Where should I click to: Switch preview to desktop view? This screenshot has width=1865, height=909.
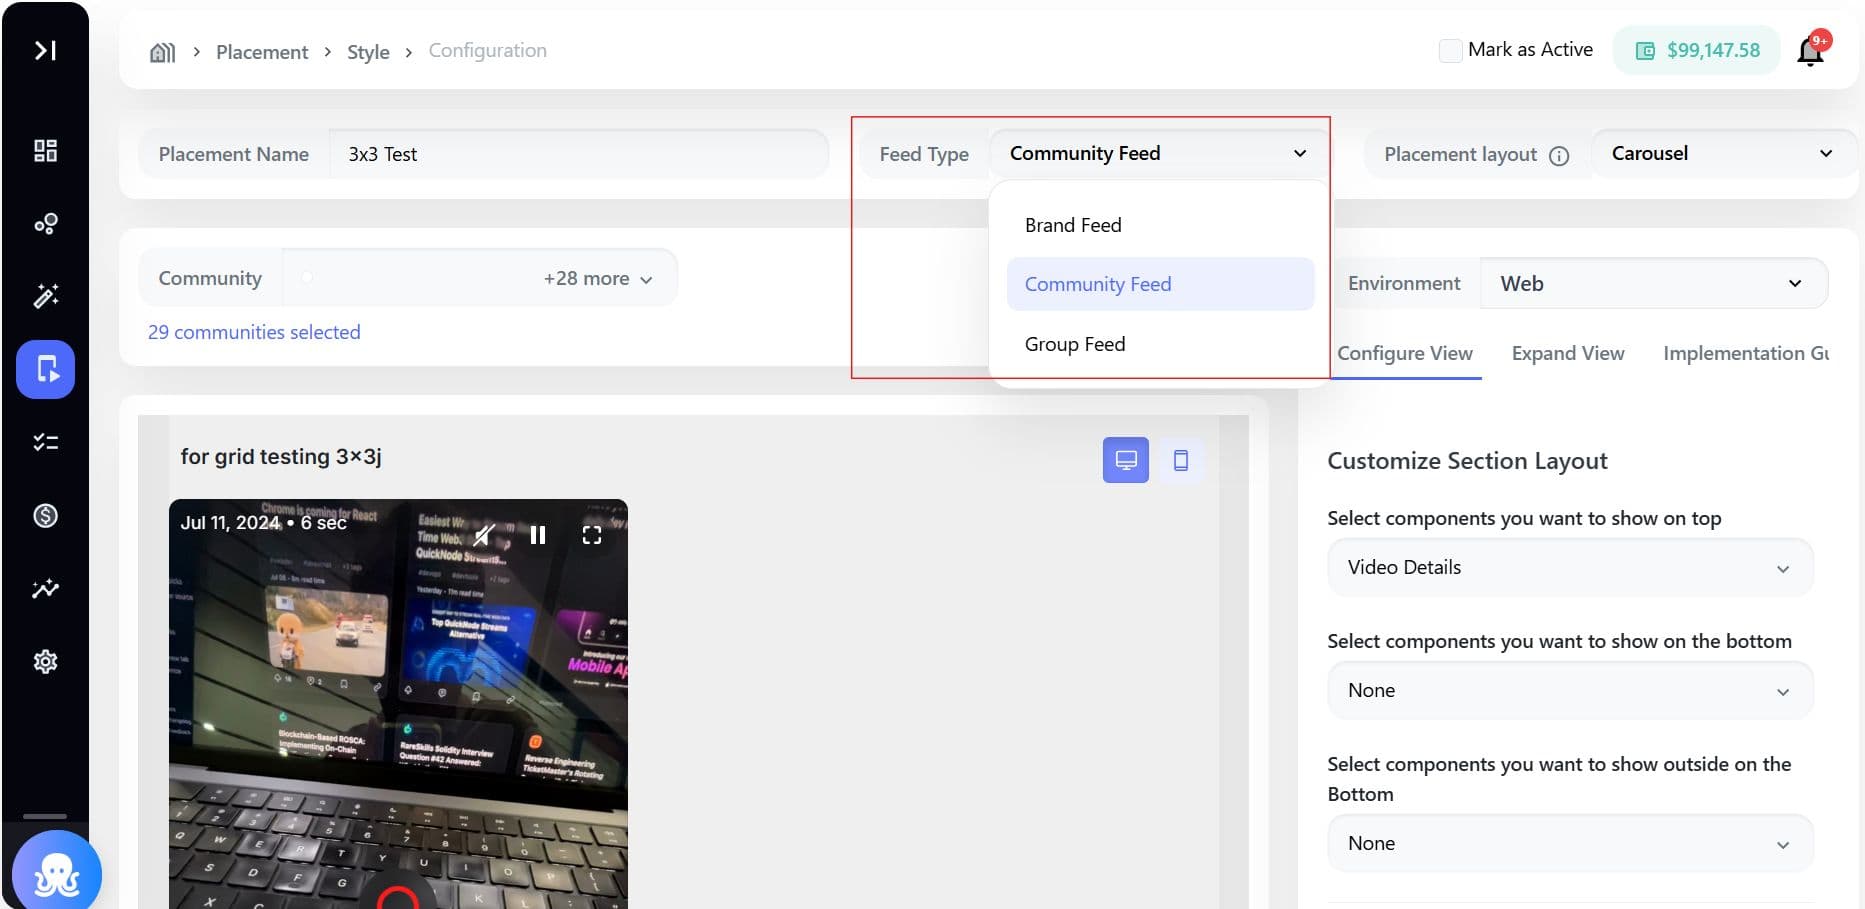1126,460
